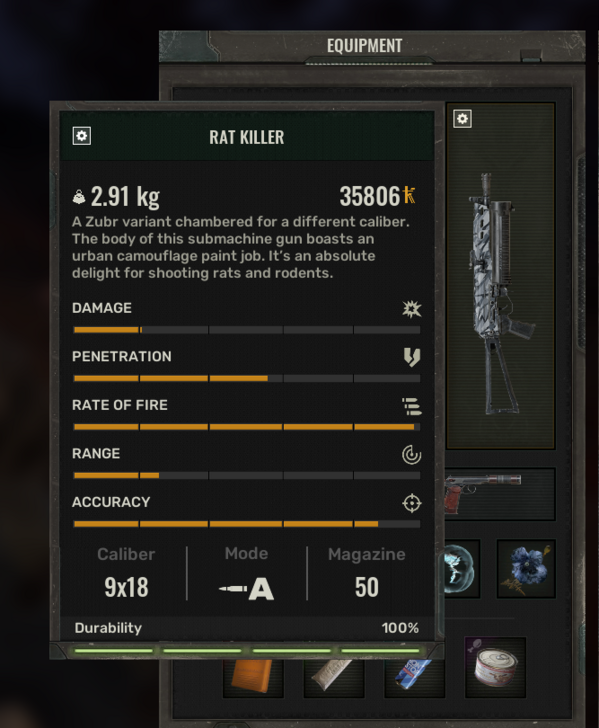Click the weight bag icon near 2.91 kg
This screenshot has height=728, width=599.
pos(79,197)
